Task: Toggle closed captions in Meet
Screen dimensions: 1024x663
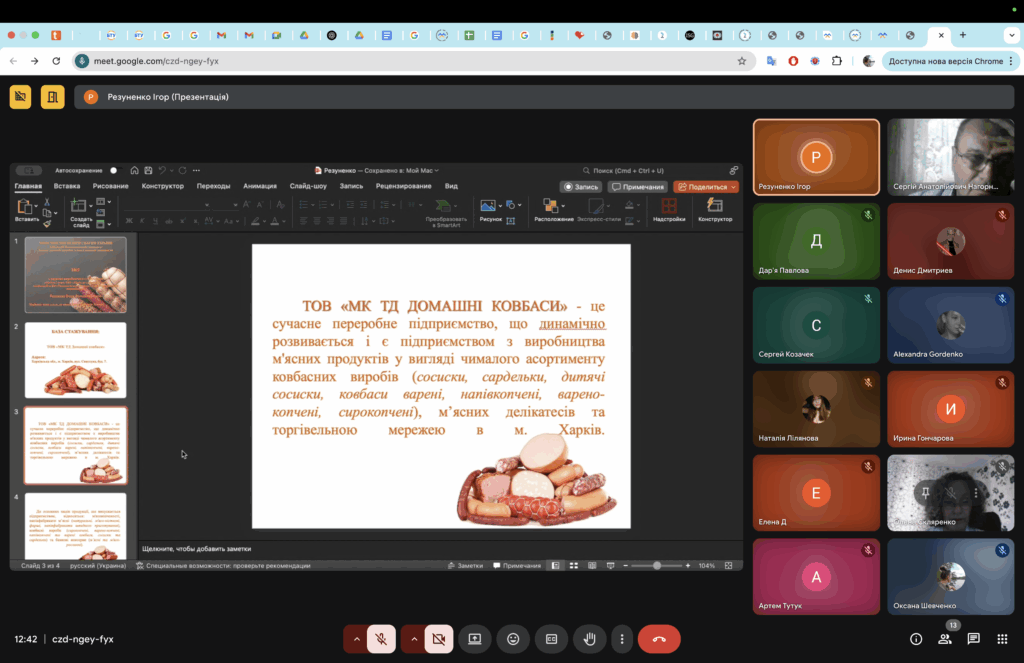Action: click(552, 639)
